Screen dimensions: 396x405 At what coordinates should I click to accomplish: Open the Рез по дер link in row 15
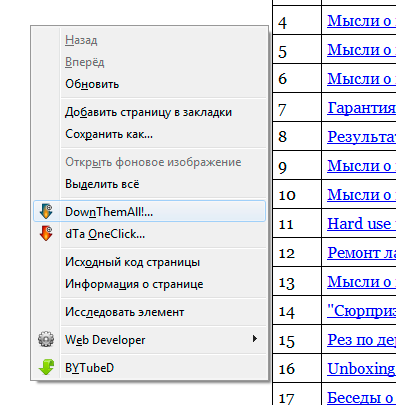(361, 340)
